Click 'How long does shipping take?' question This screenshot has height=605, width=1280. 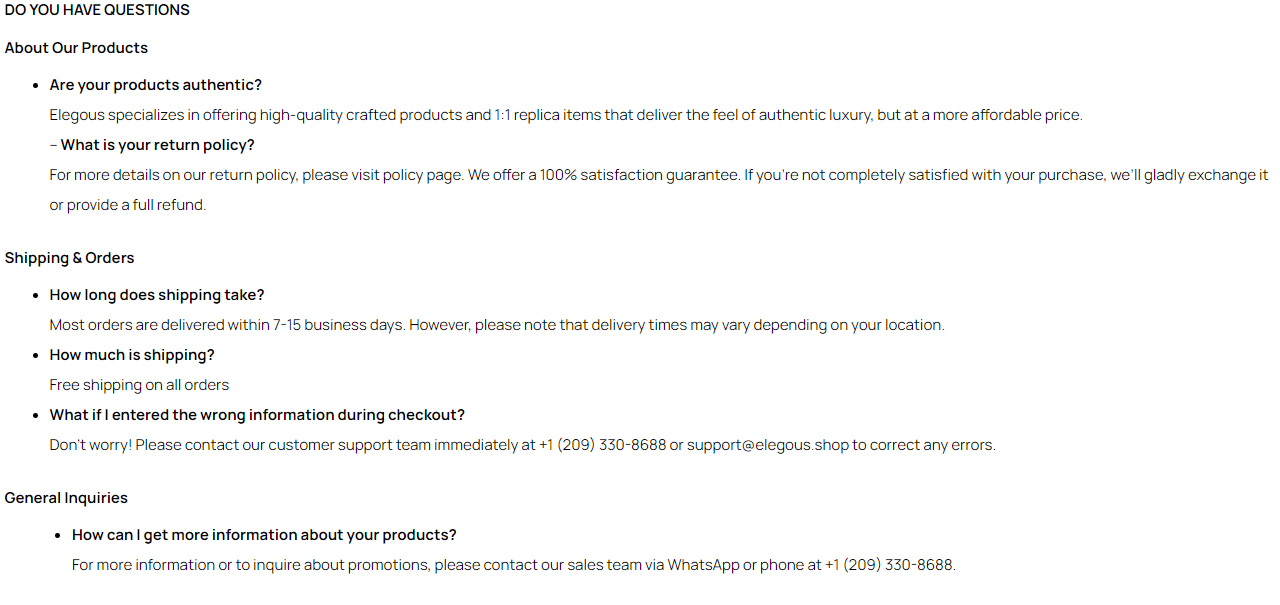tap(157, 295)
